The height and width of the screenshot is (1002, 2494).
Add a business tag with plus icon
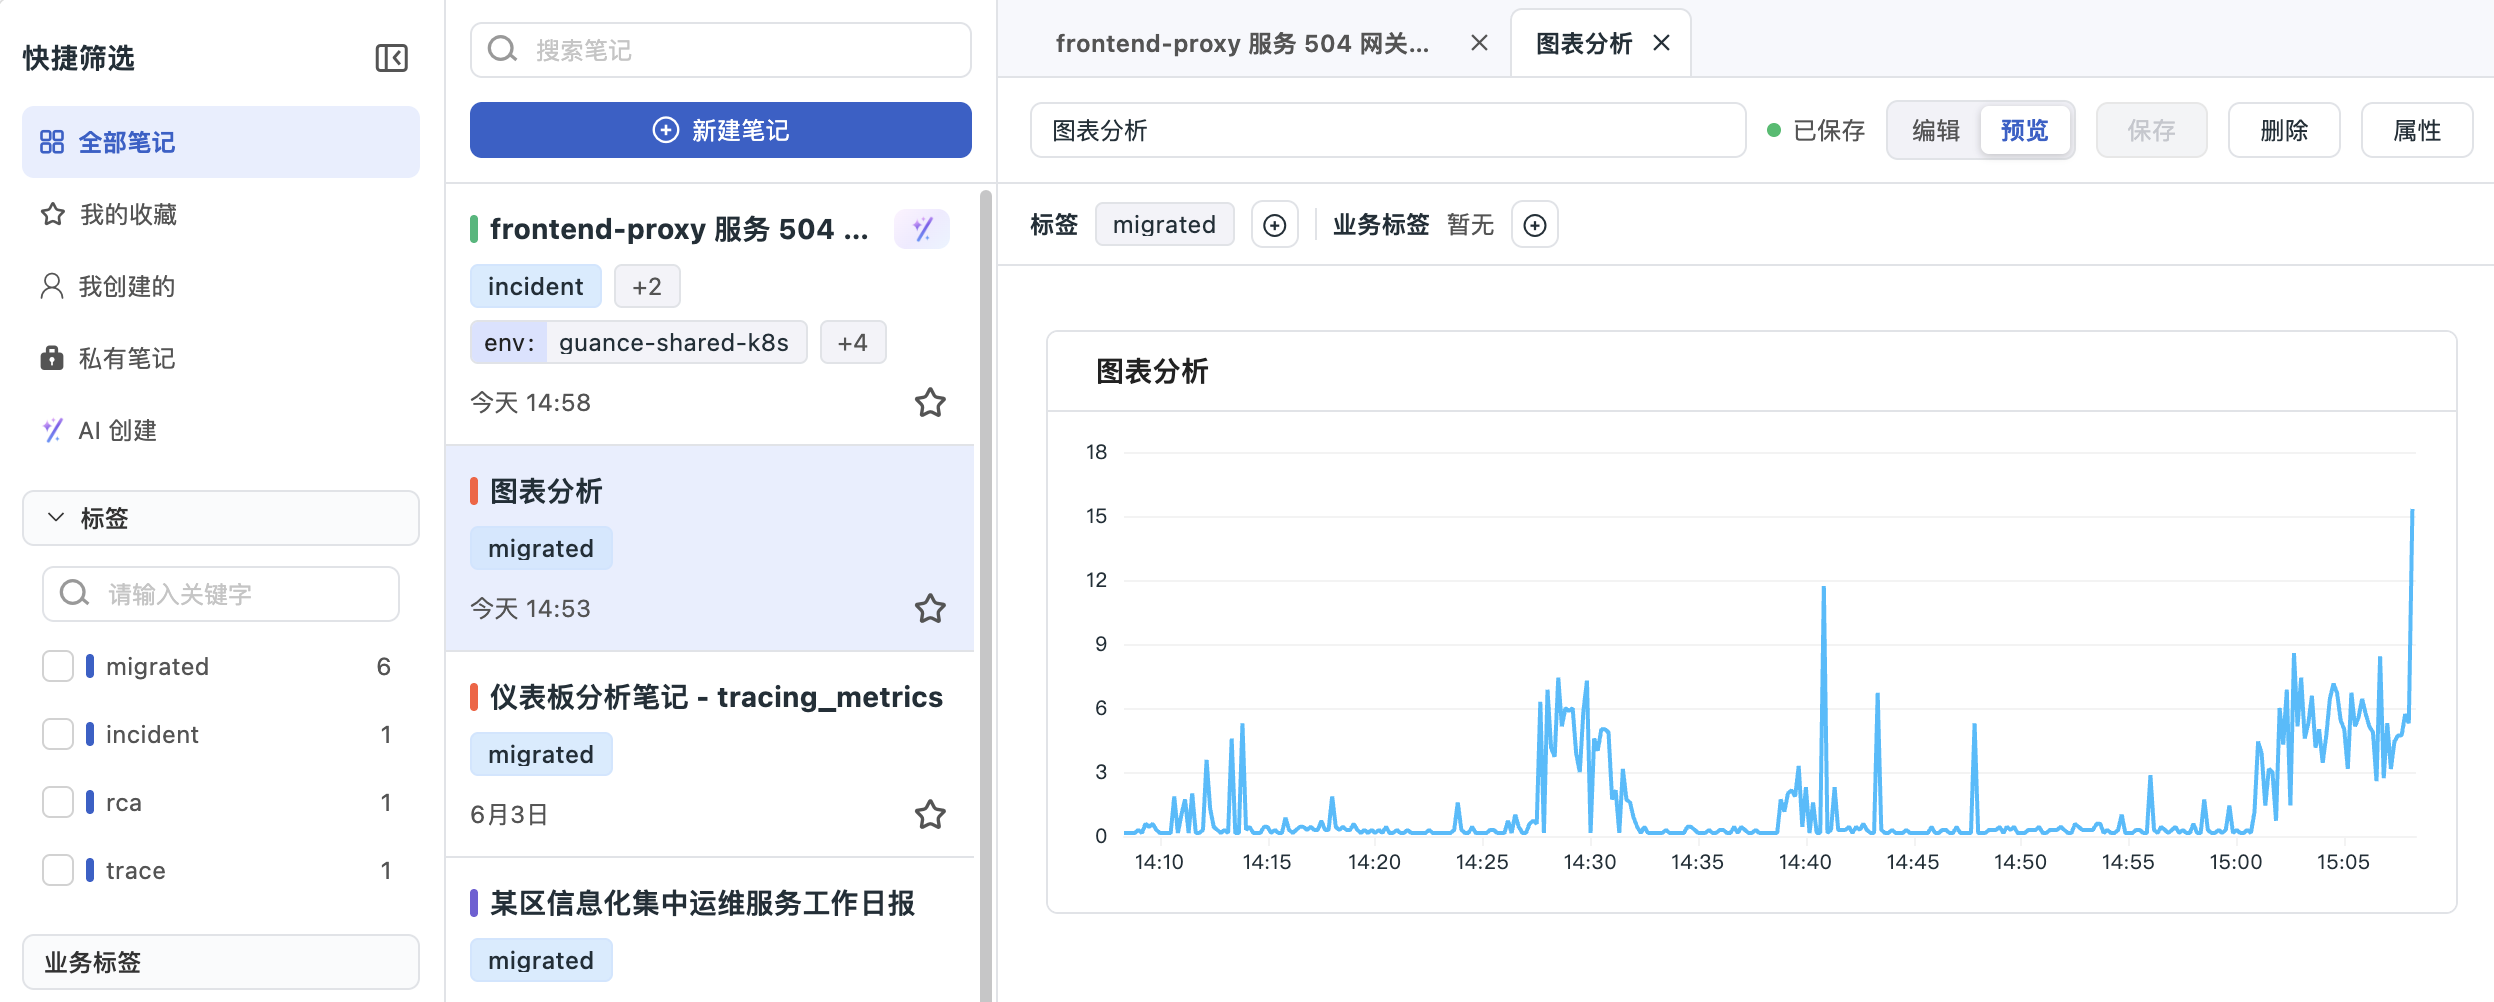(1535, 225)
